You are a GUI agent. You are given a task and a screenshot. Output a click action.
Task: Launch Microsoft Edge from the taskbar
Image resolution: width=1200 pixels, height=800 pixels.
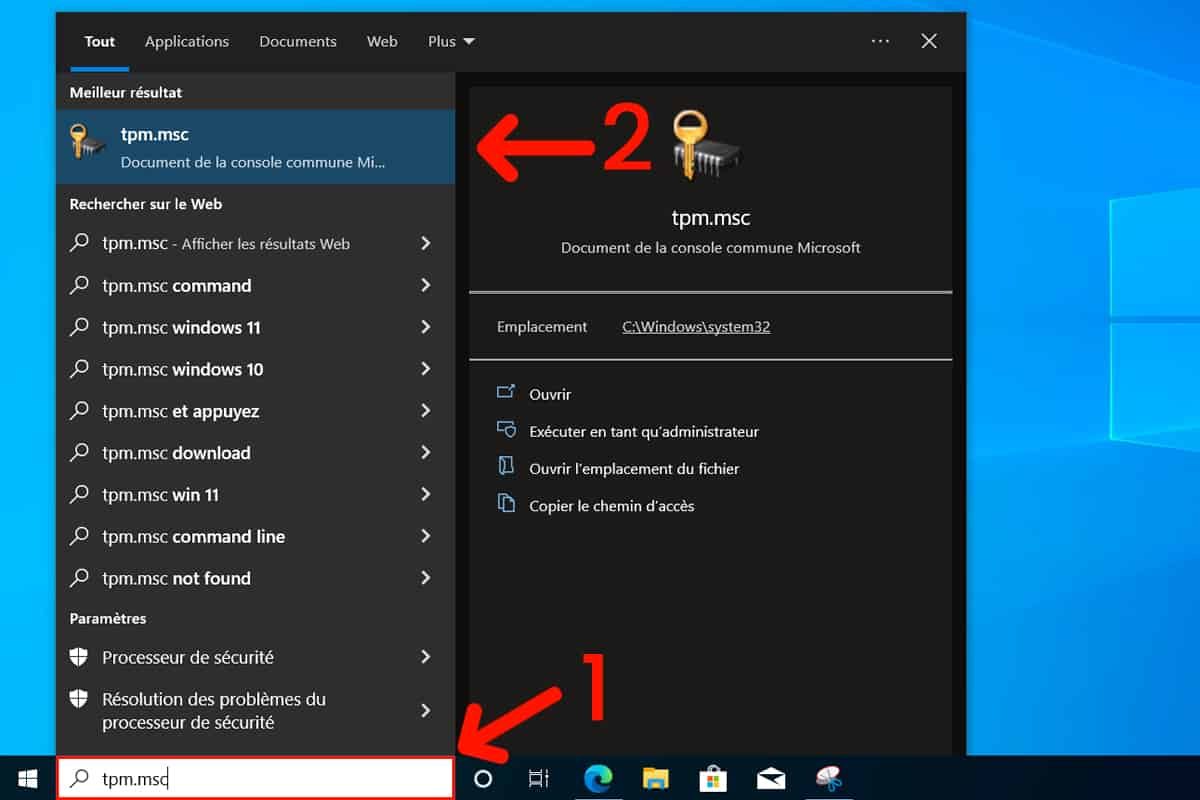pyautogui.click(x=598, y=779)
